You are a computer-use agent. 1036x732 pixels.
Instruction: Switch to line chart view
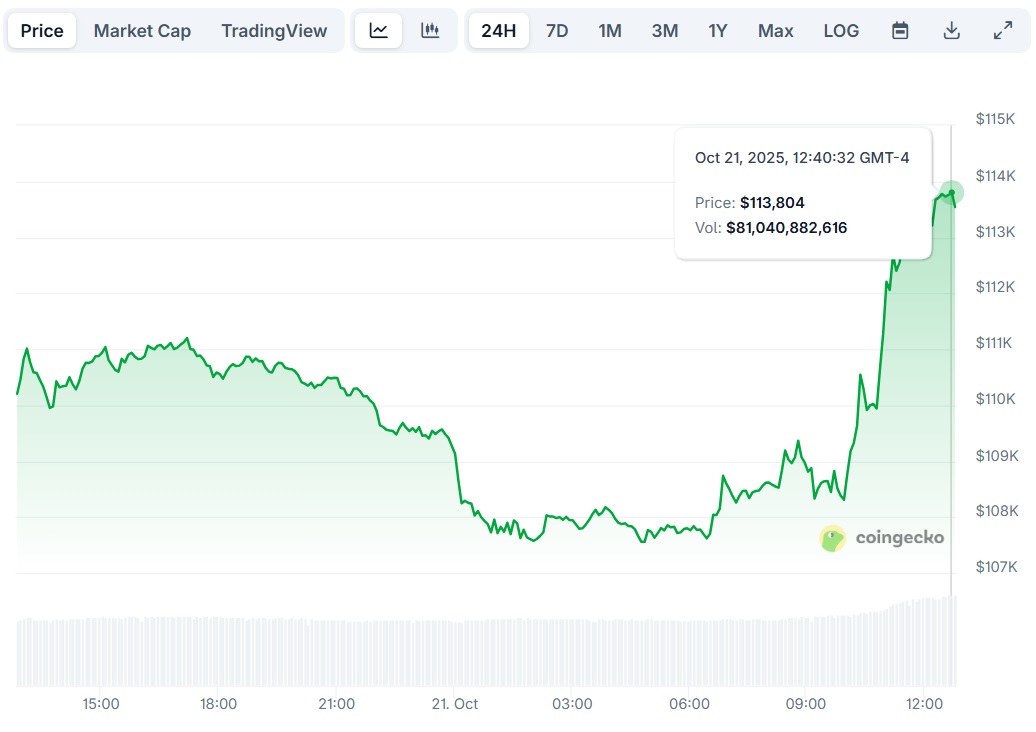tap(379, 31)
